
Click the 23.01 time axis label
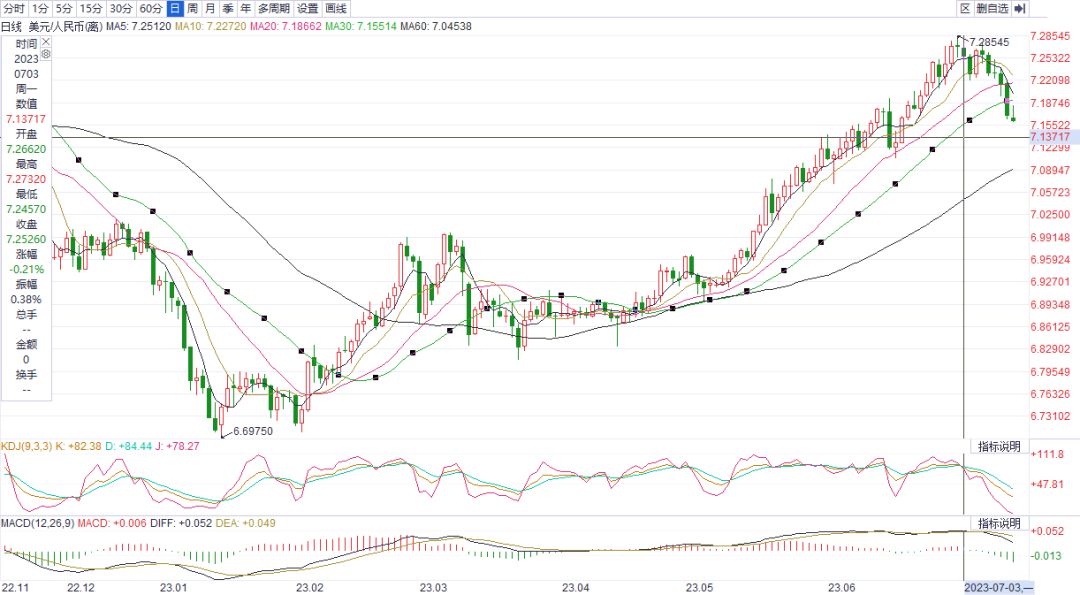tap(173, 587)
